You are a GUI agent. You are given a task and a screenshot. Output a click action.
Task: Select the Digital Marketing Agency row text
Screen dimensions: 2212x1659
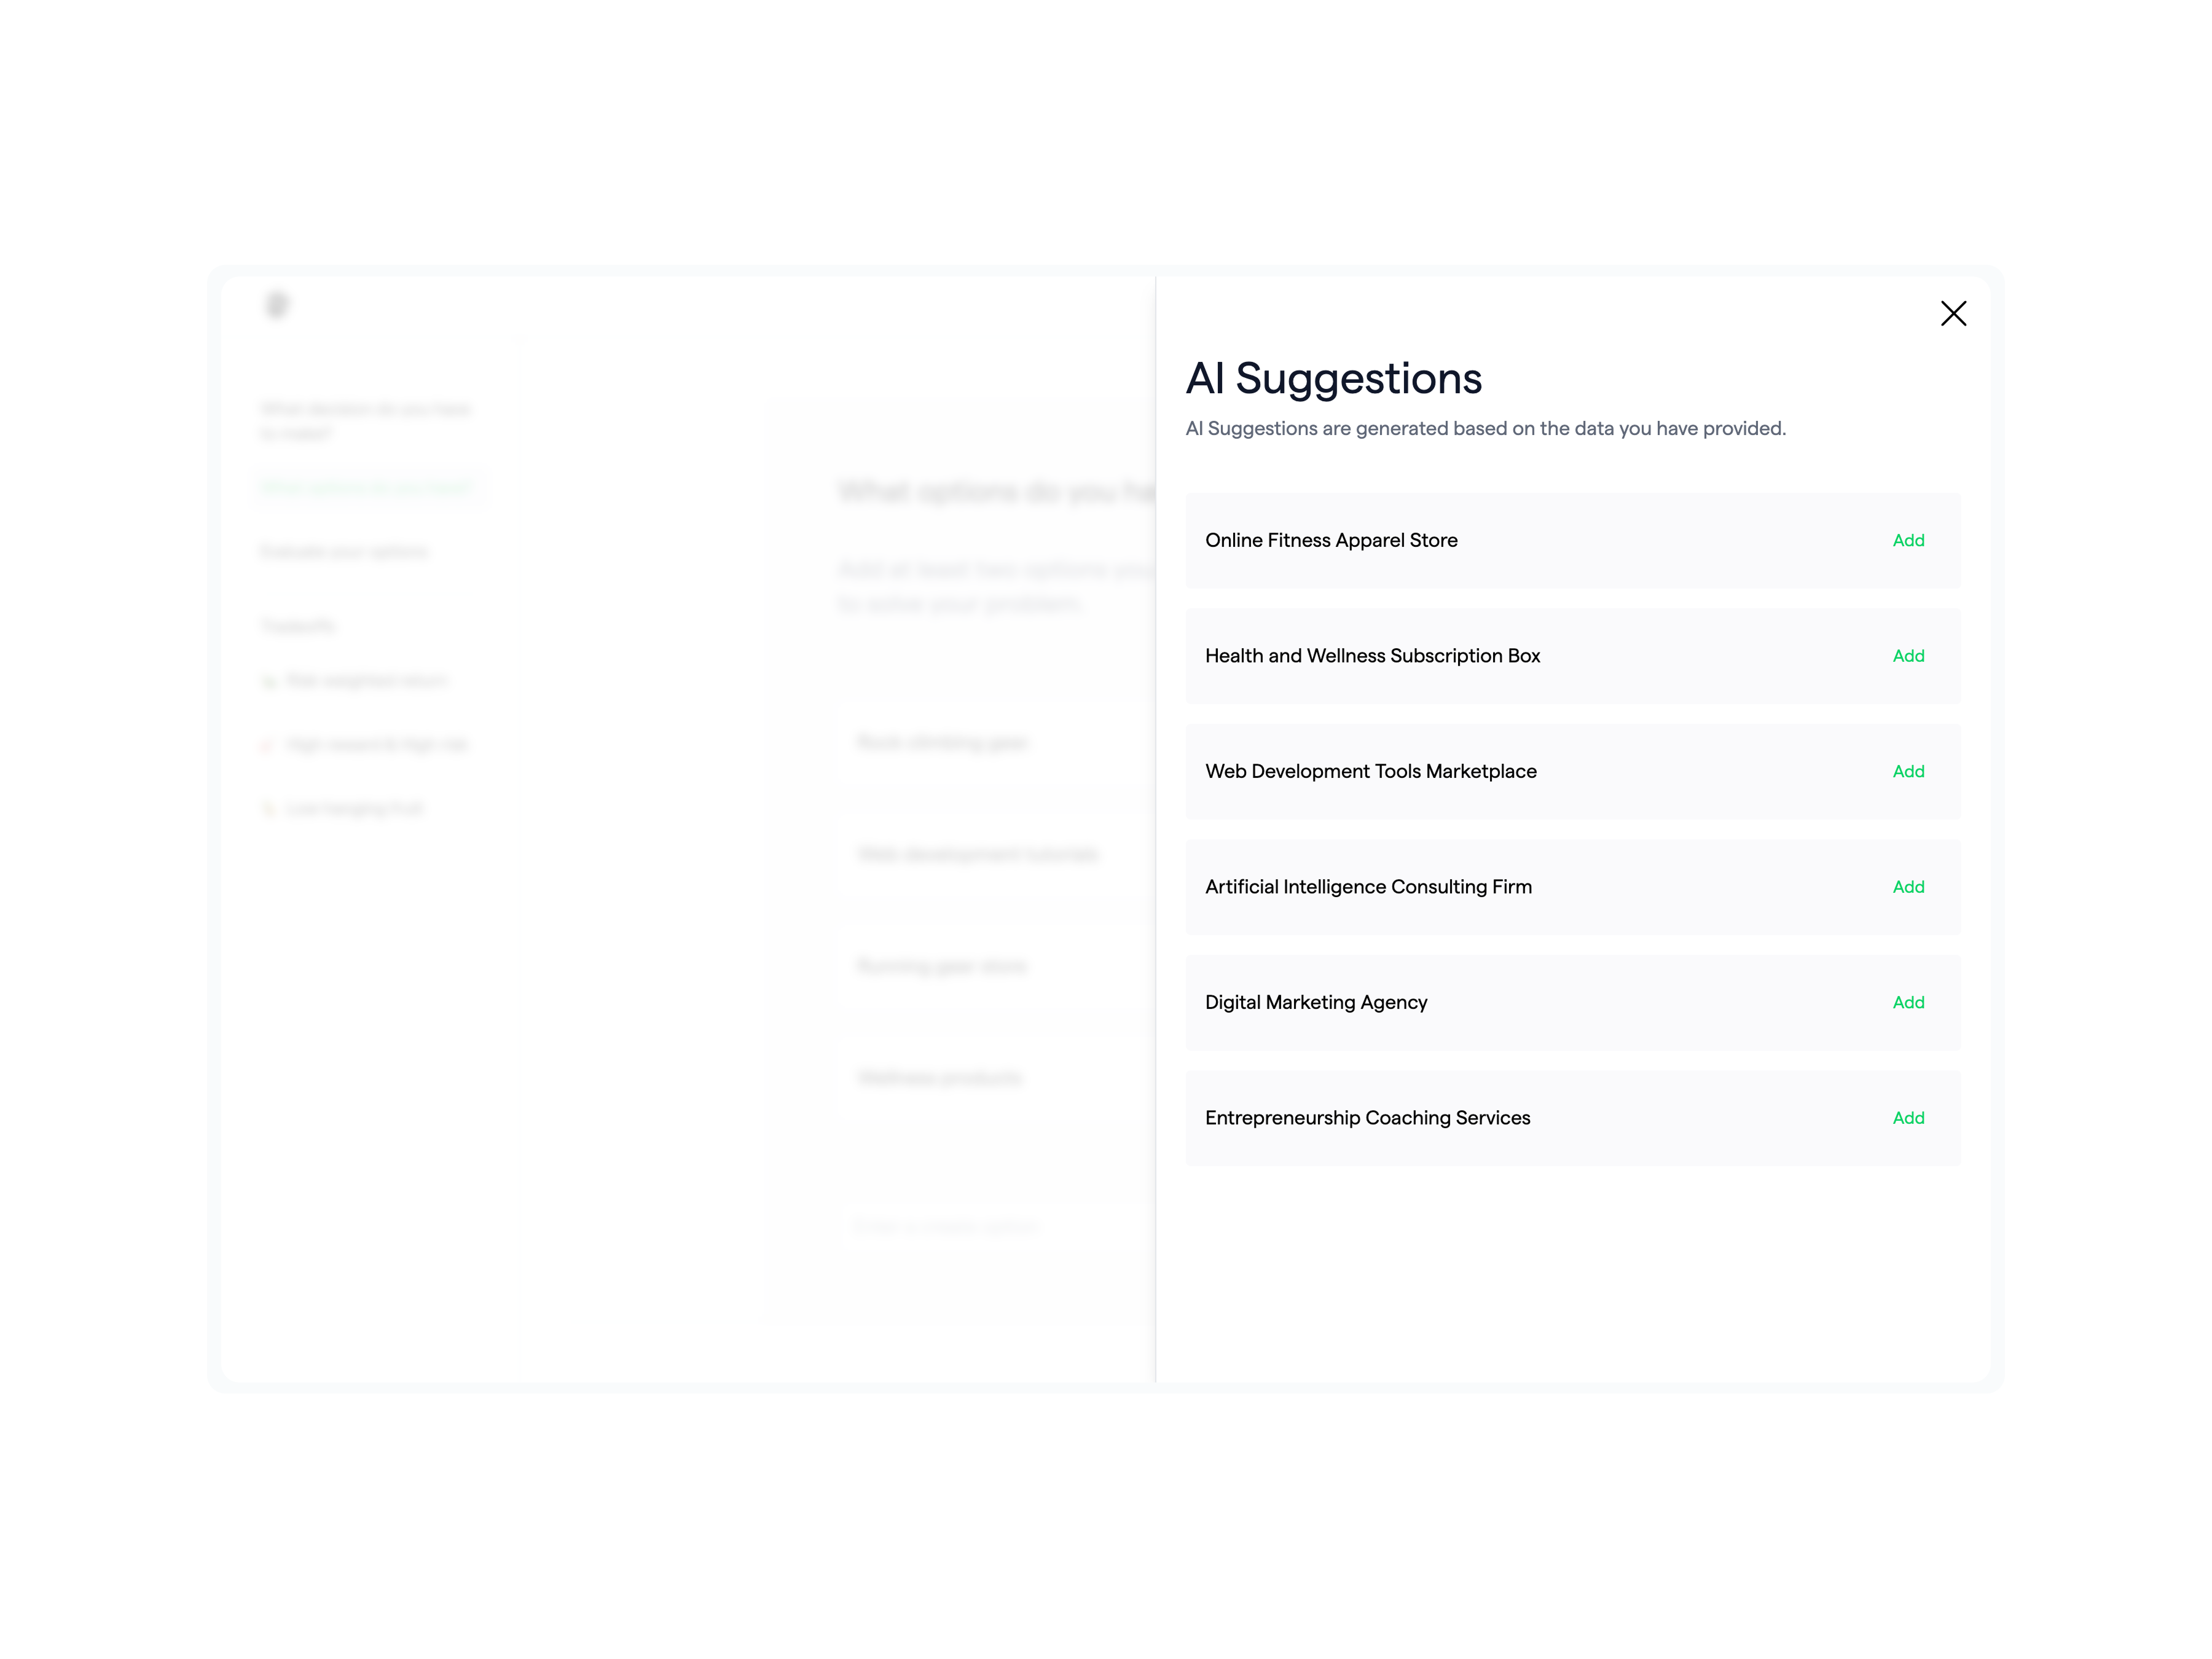(x=1315, y=1002)
